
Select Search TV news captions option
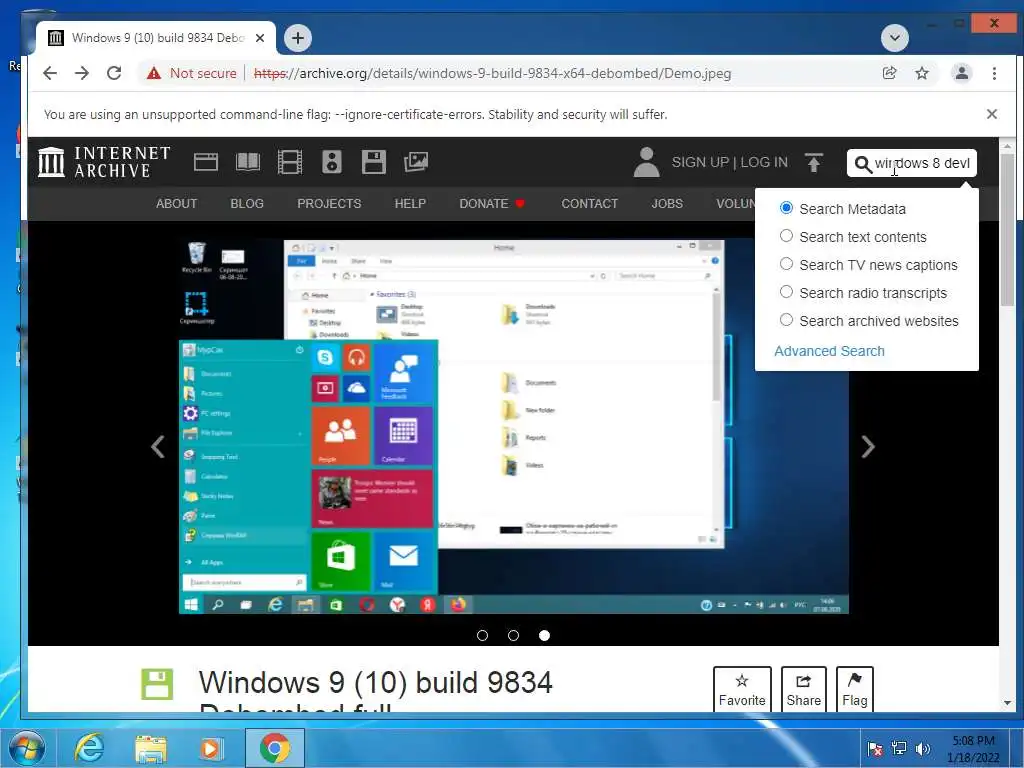(786, 264)
